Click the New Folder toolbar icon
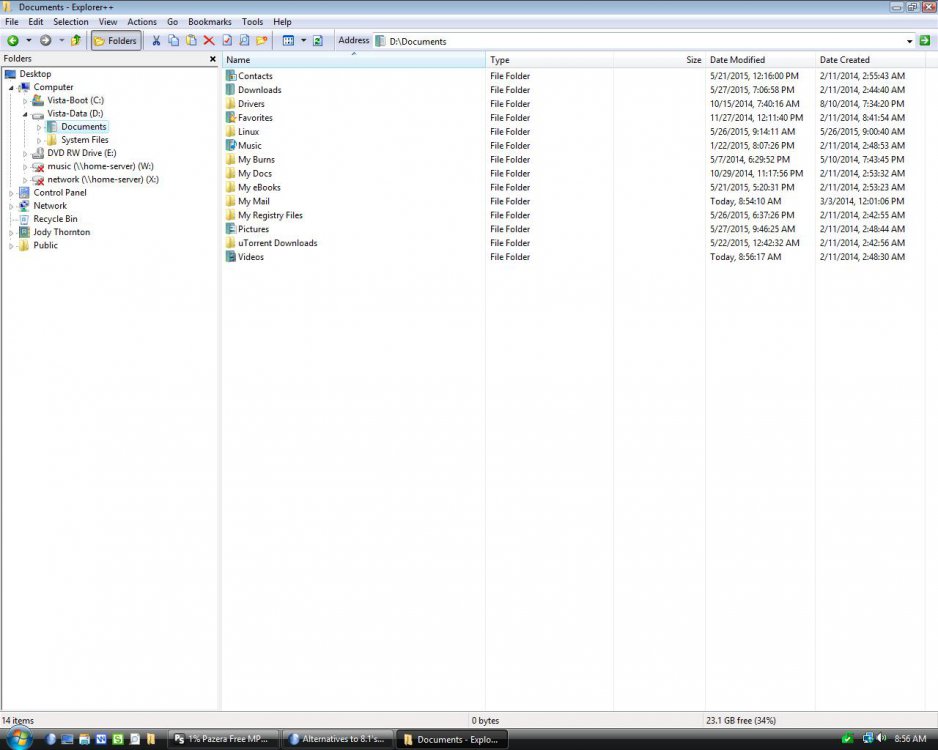The height and width of the screenshot is (750, 938). (x=262, y=41)
